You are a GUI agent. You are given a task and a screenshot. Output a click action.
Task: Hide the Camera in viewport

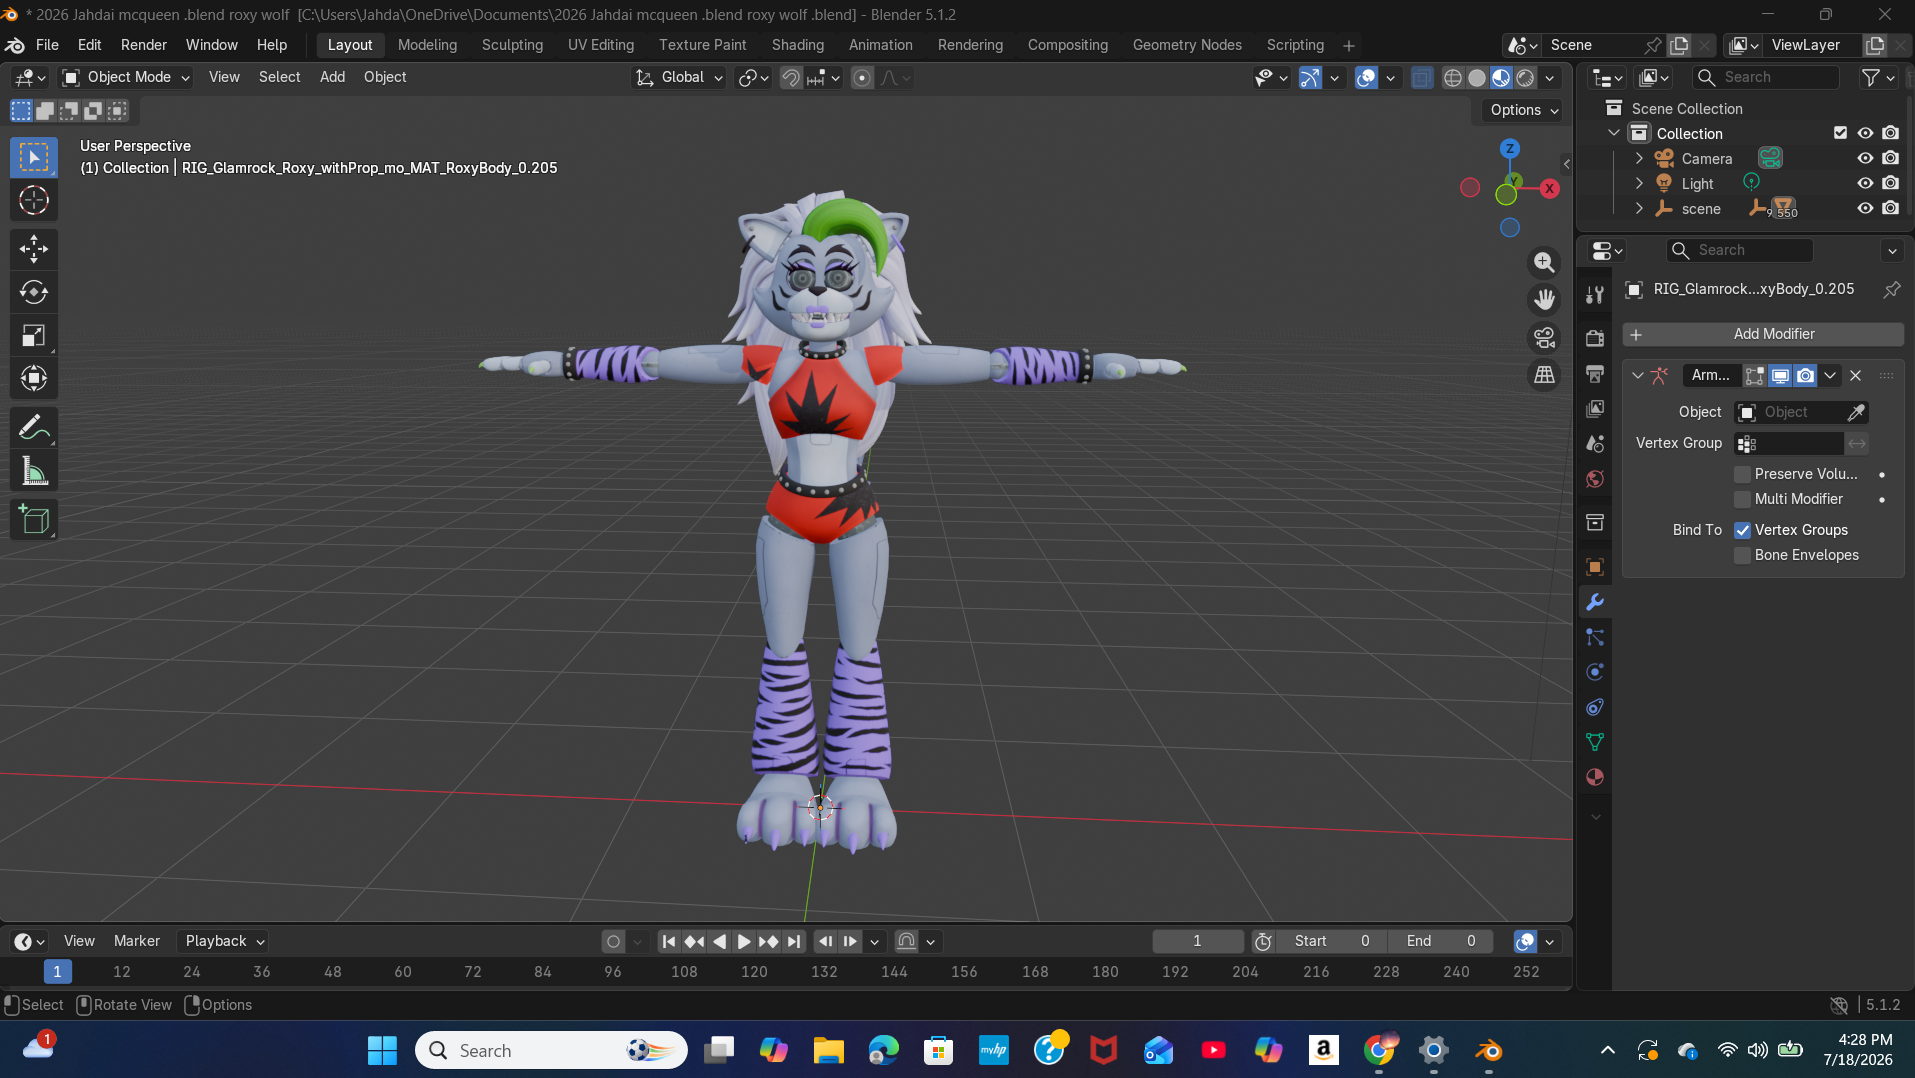[x=1865, y=158]
